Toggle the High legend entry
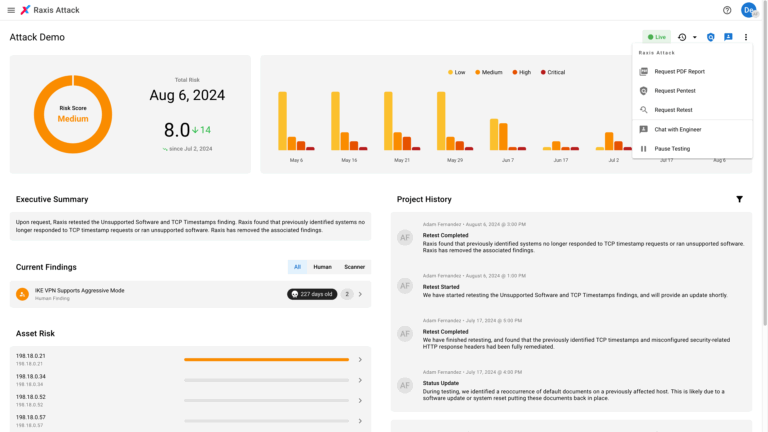Image resolution: width=768 pixels, height=432 pixels. (522, 72)
